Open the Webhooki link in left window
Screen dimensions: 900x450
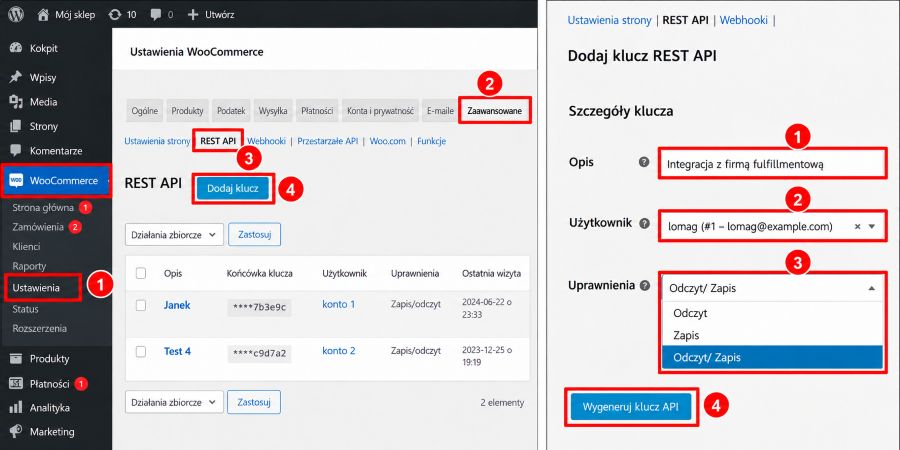[x=266, y=141]
